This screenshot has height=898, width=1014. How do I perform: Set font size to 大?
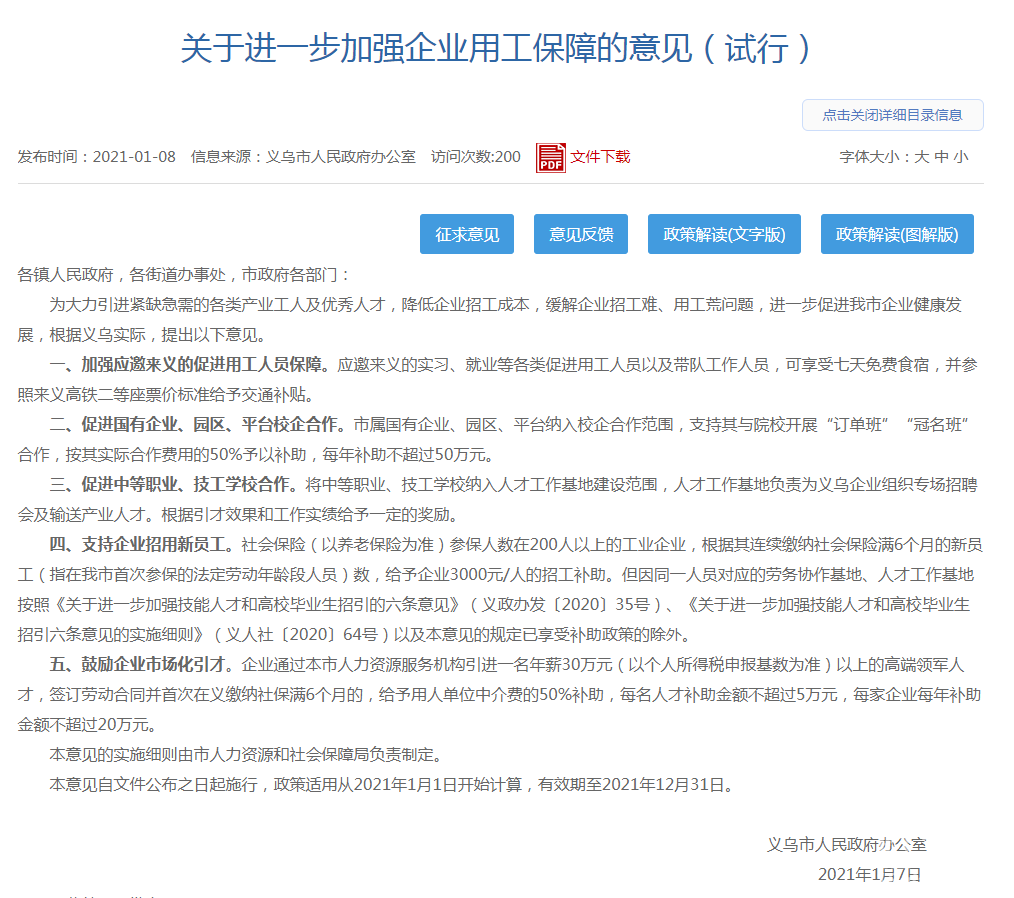(921, 157)
